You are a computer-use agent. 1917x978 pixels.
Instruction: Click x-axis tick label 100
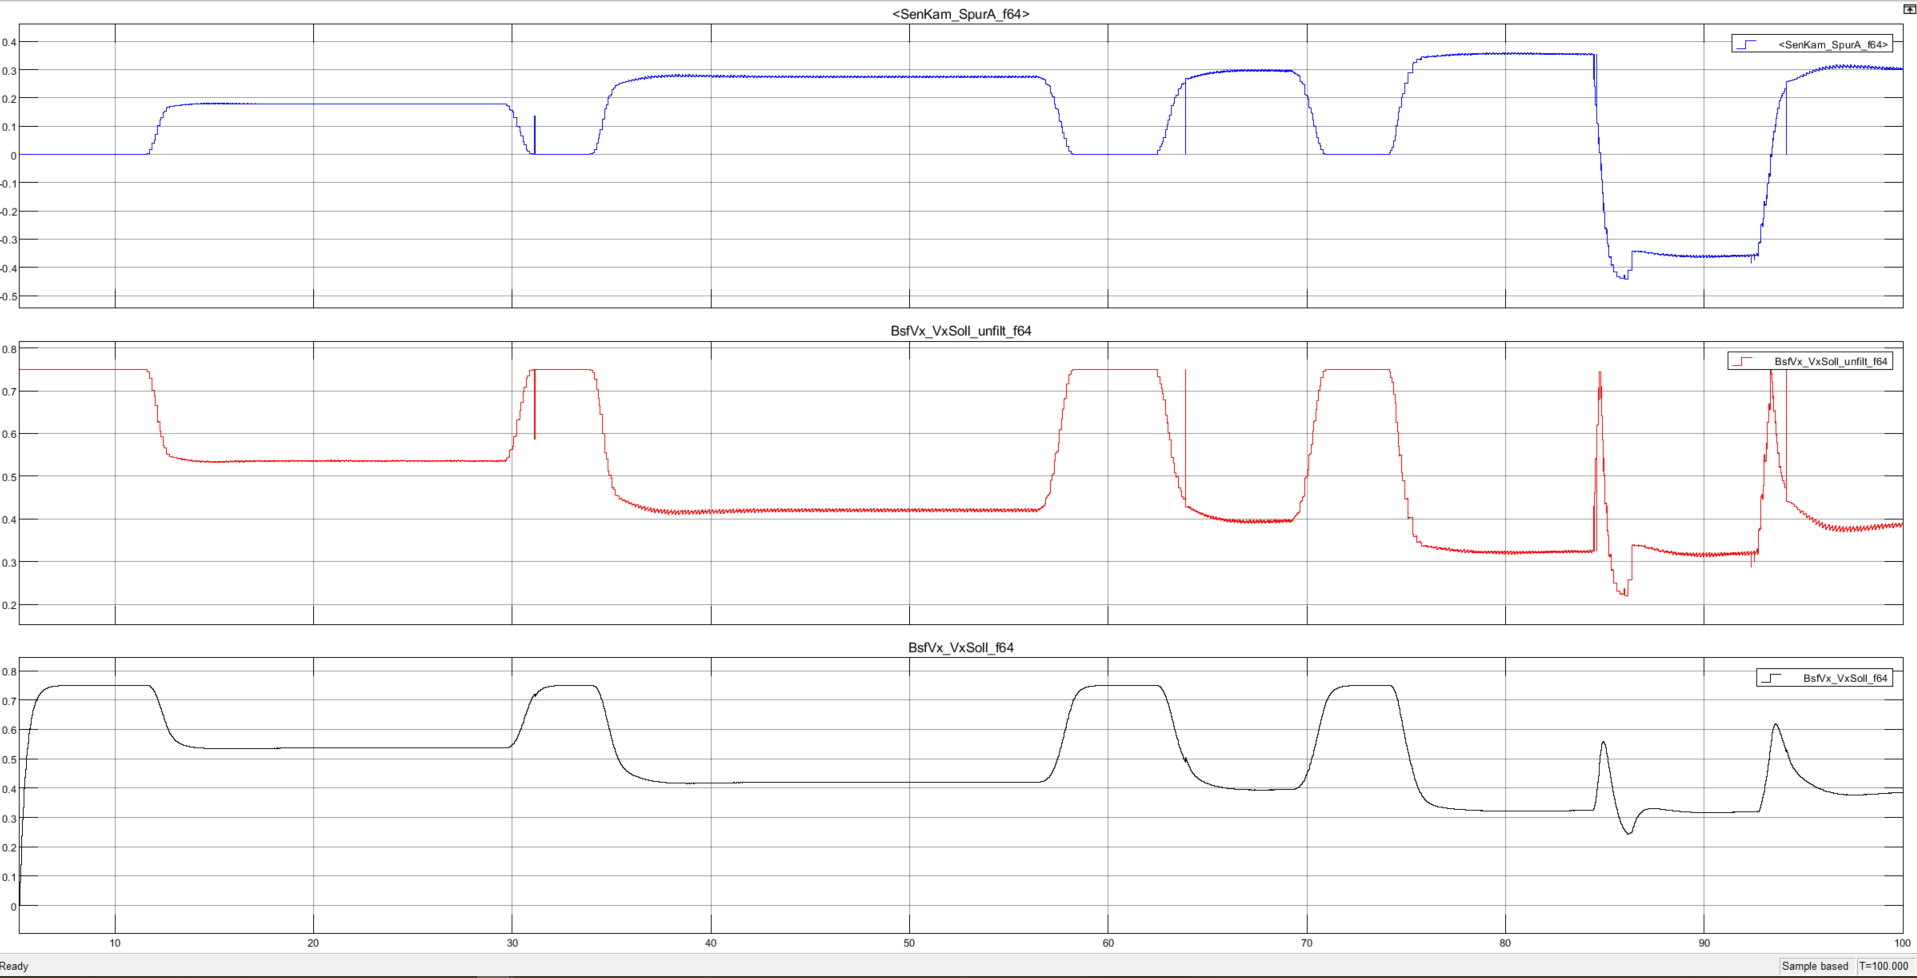click(x=1901, y=943)
